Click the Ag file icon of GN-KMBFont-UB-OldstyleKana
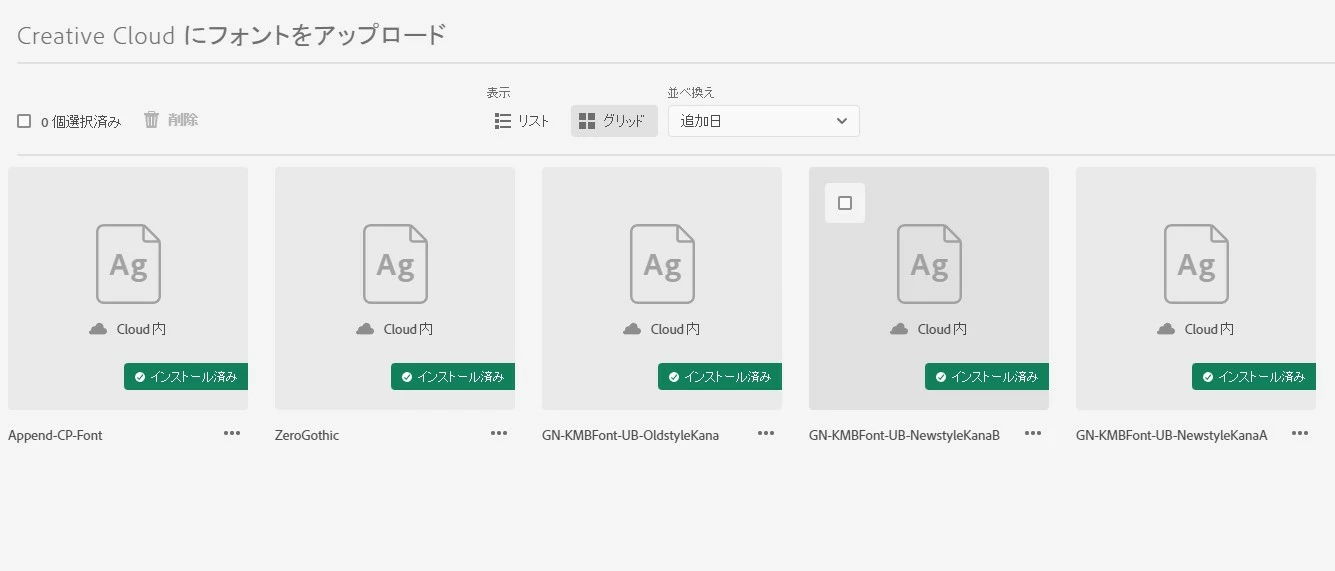The width and height of the screenshot is (1335, 571). [x=662, y=264]
